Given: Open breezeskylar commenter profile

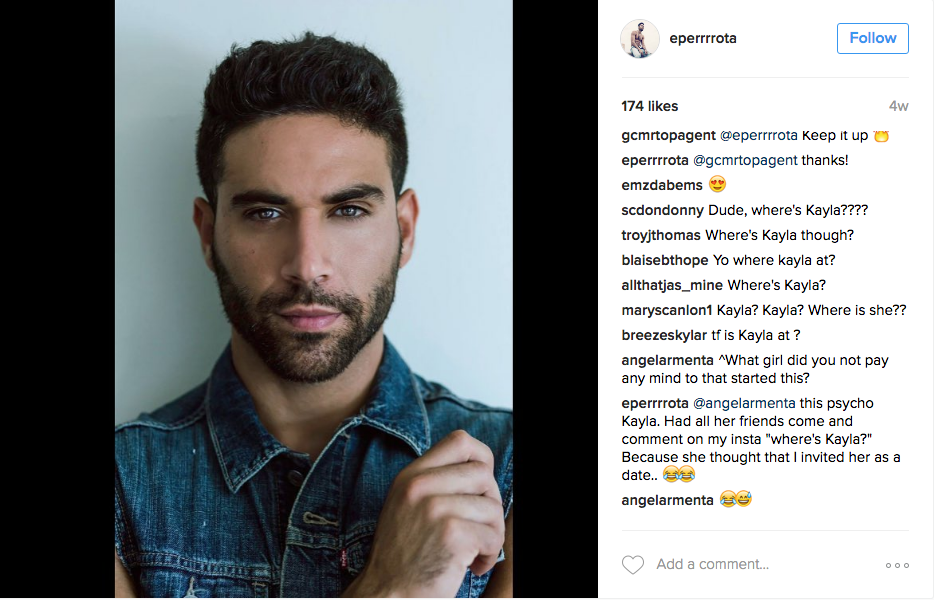Looking at the screenshot, I should click(664, 335).
